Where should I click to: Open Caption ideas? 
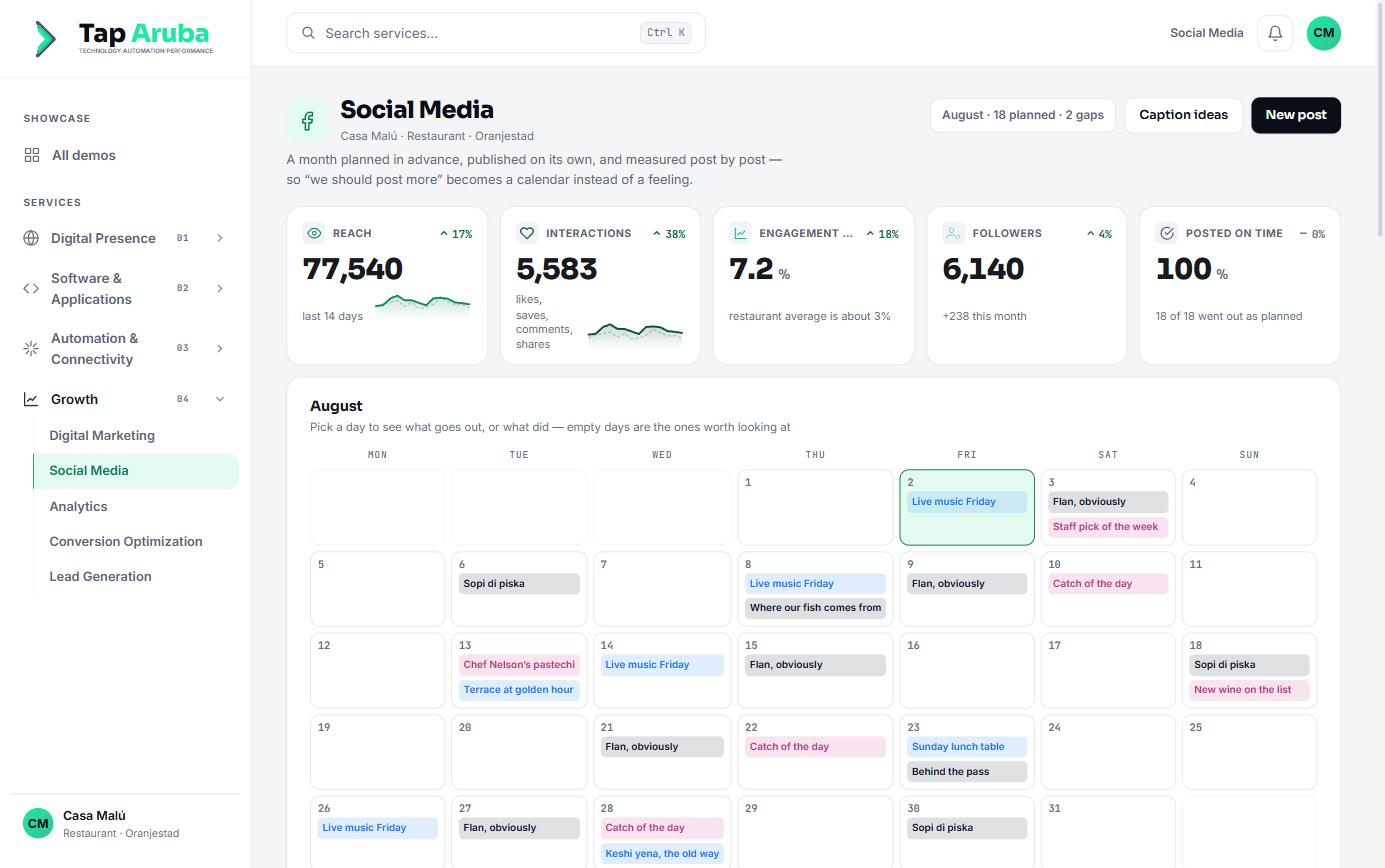(1183, 115)
